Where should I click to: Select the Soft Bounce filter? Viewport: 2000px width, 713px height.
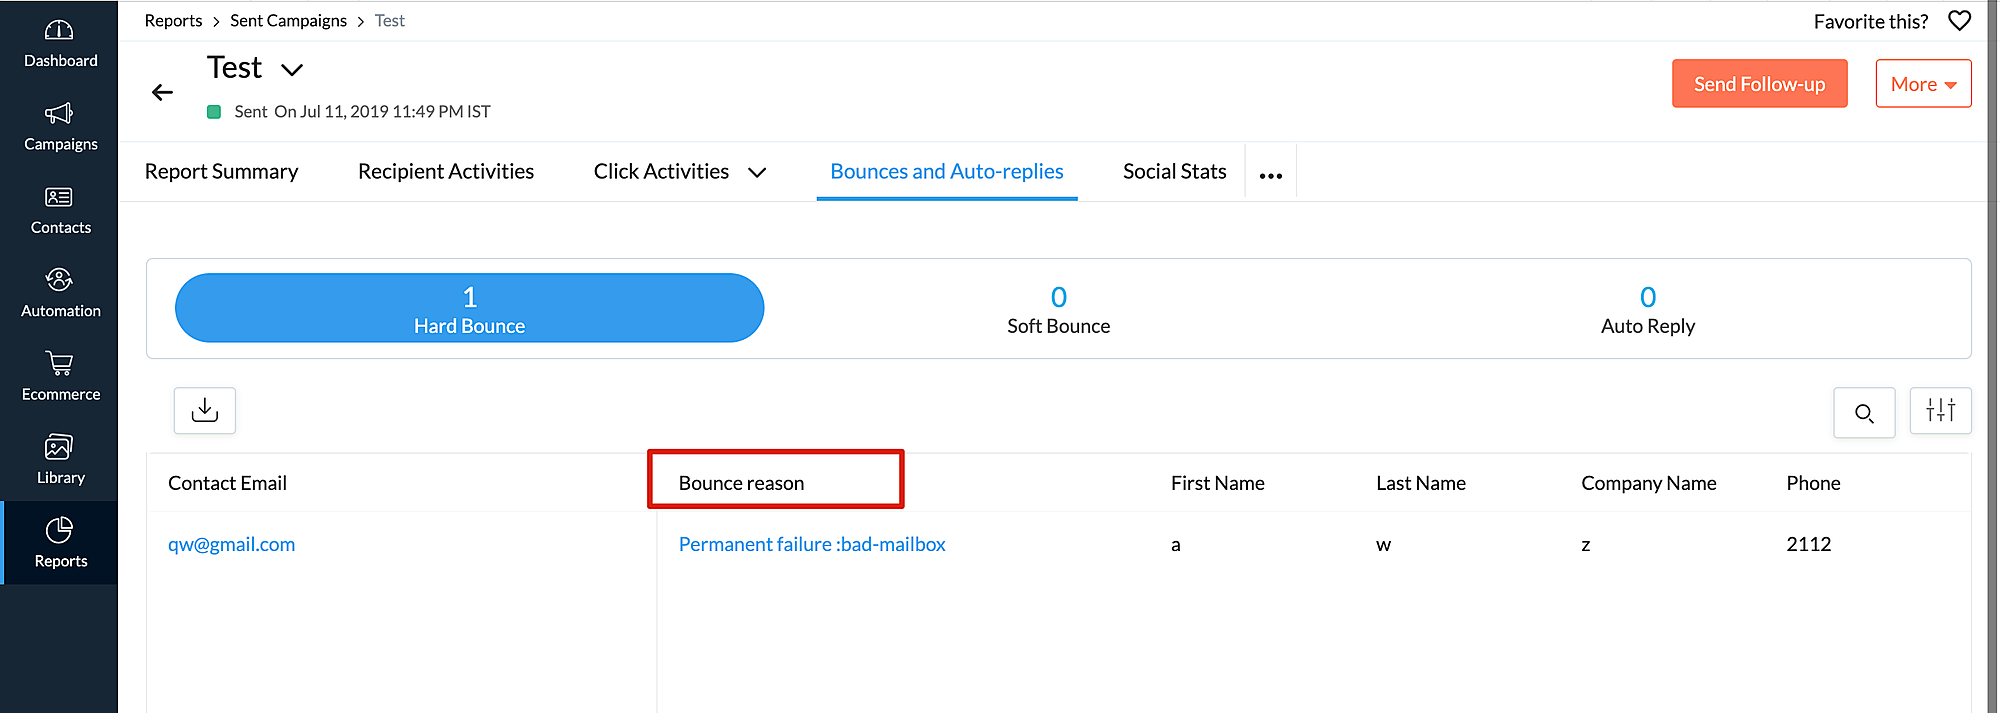coord(1058,309)
